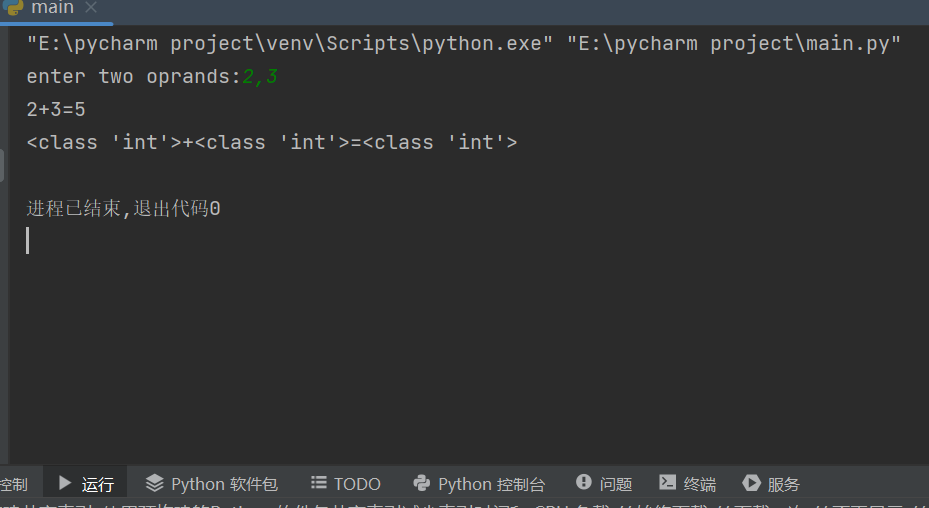Click the Problems (问题) warning icon

[x=584, y=484]
